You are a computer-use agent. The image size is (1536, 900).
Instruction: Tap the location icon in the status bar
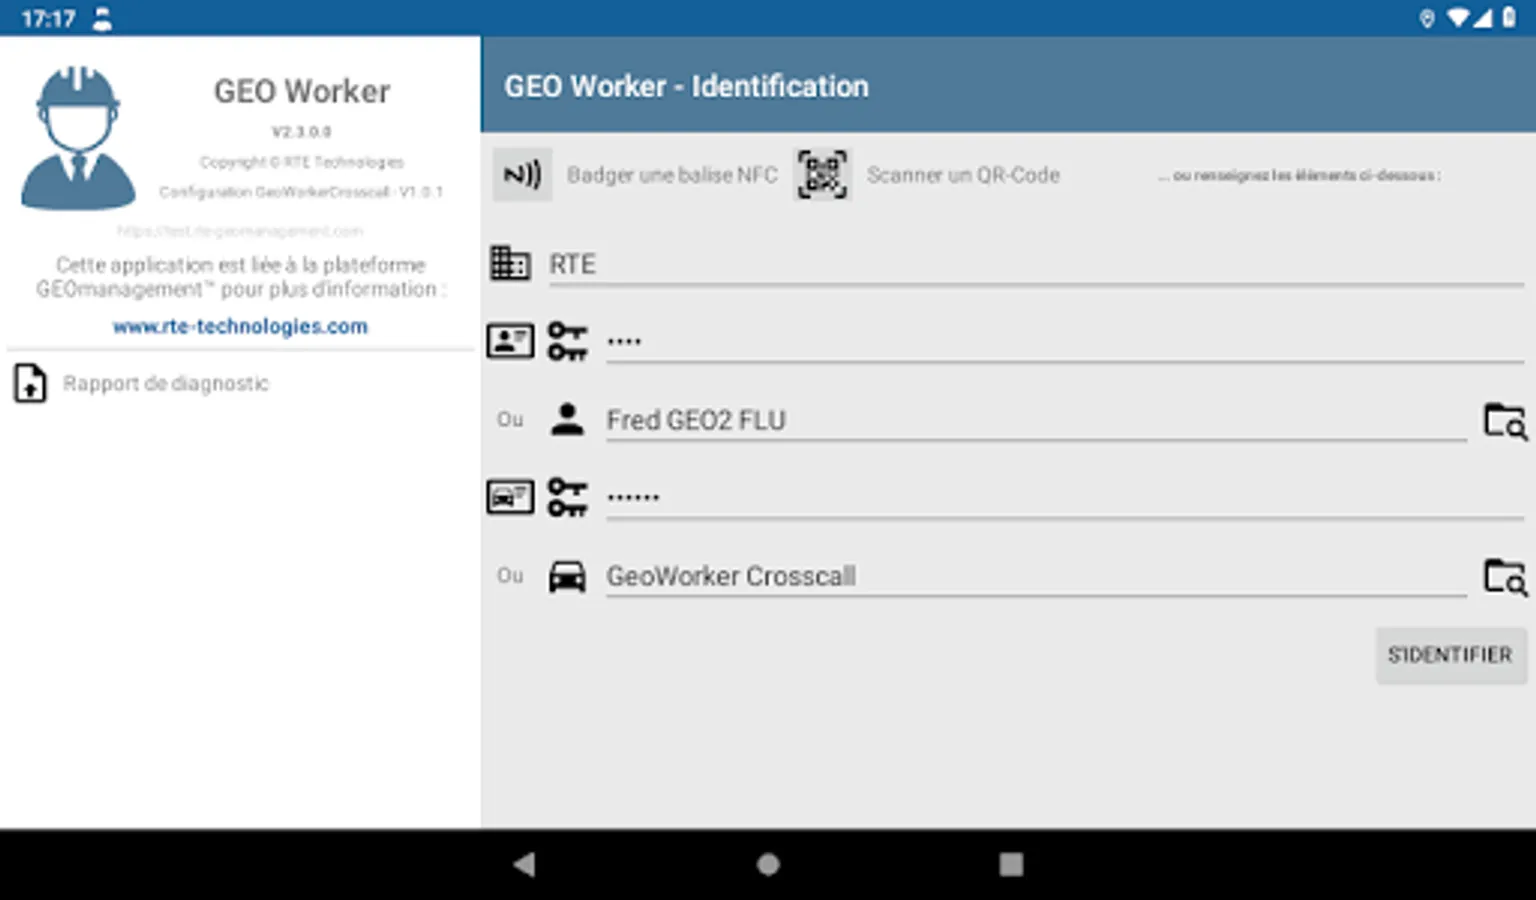pyautogui.click(x=1427, y=19)
